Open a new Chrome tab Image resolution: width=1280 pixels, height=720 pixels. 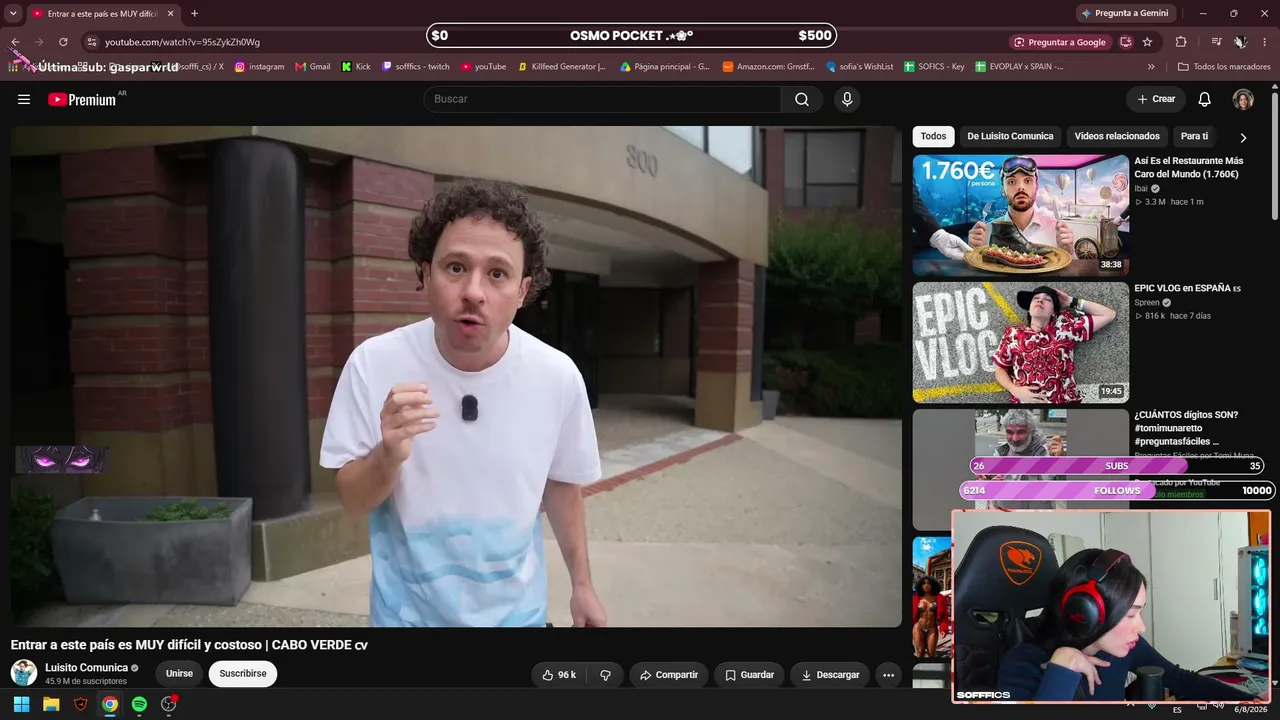click(194, 13)
